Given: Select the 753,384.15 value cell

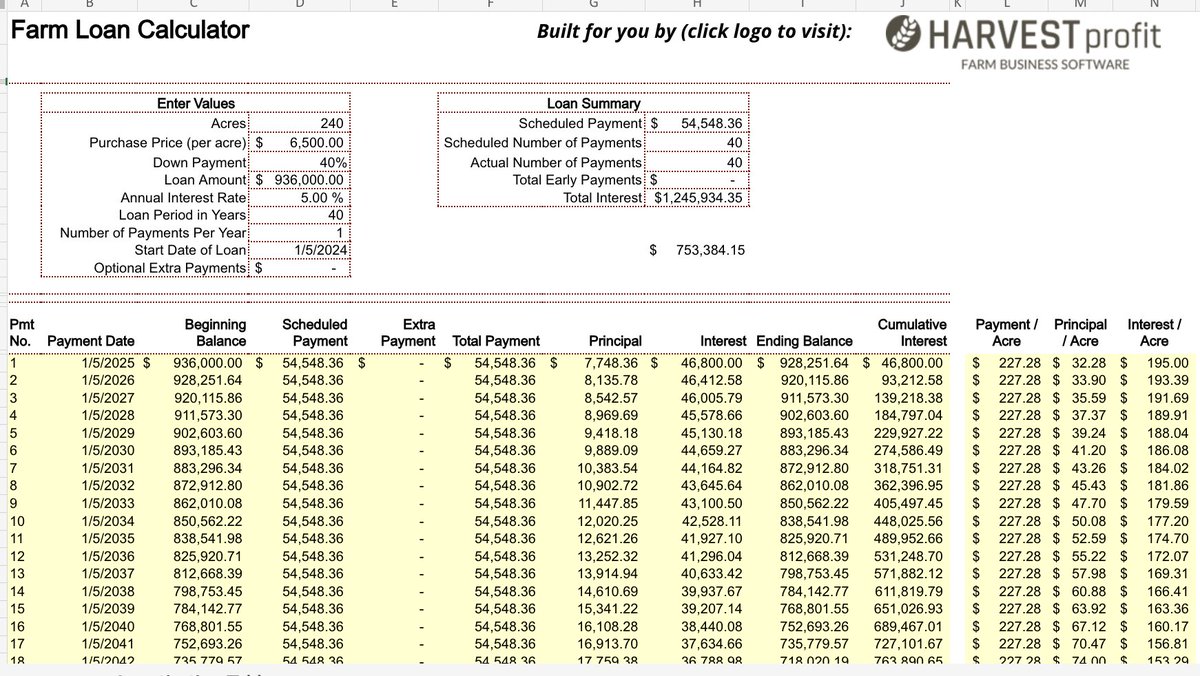Looking at the screenshot, I should 696,250.
